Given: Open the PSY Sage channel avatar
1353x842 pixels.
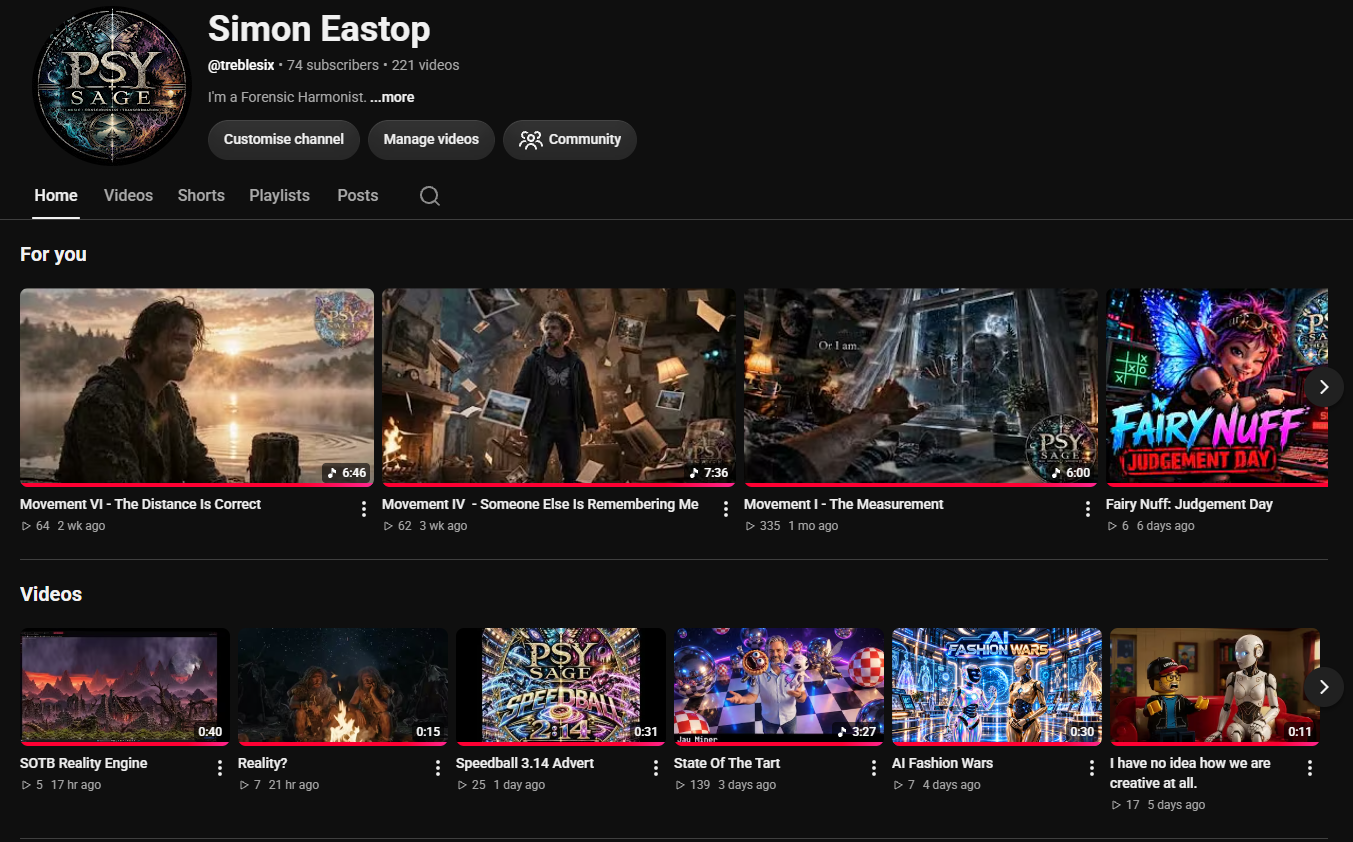Looking at the screenshot, I should [x=111, y=86].
